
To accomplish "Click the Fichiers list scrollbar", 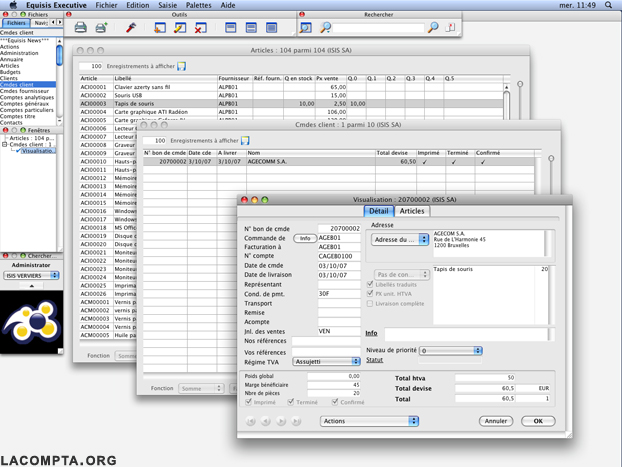I will [x=60, y=55].
